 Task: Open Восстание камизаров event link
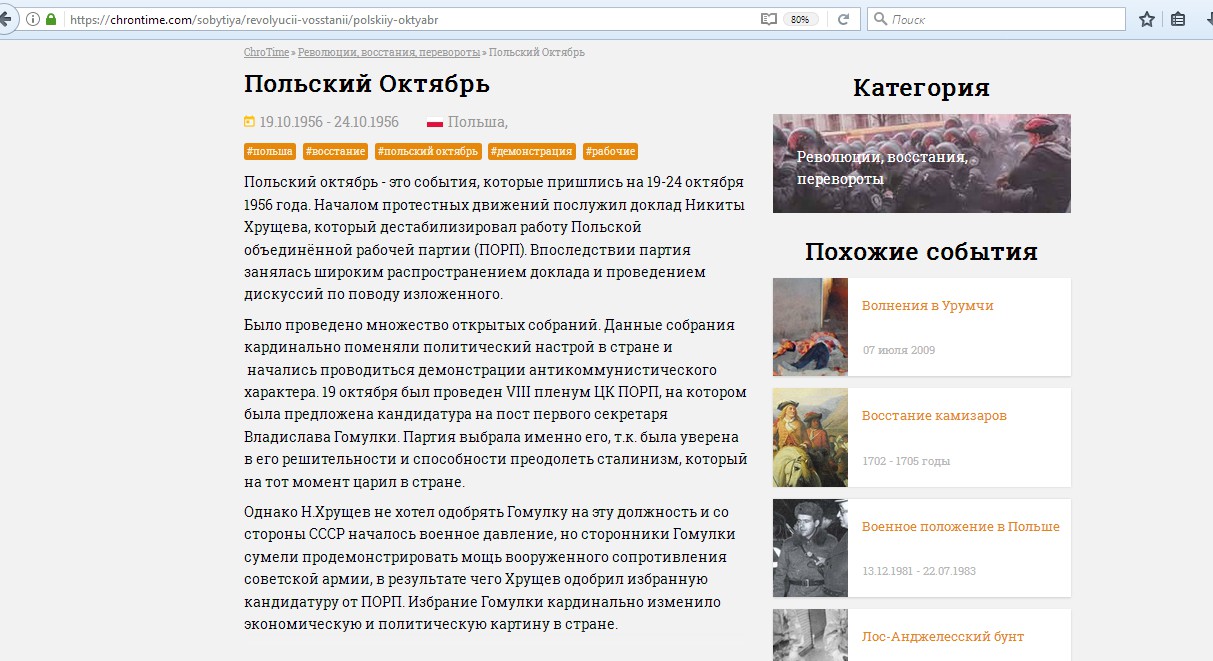934,416
